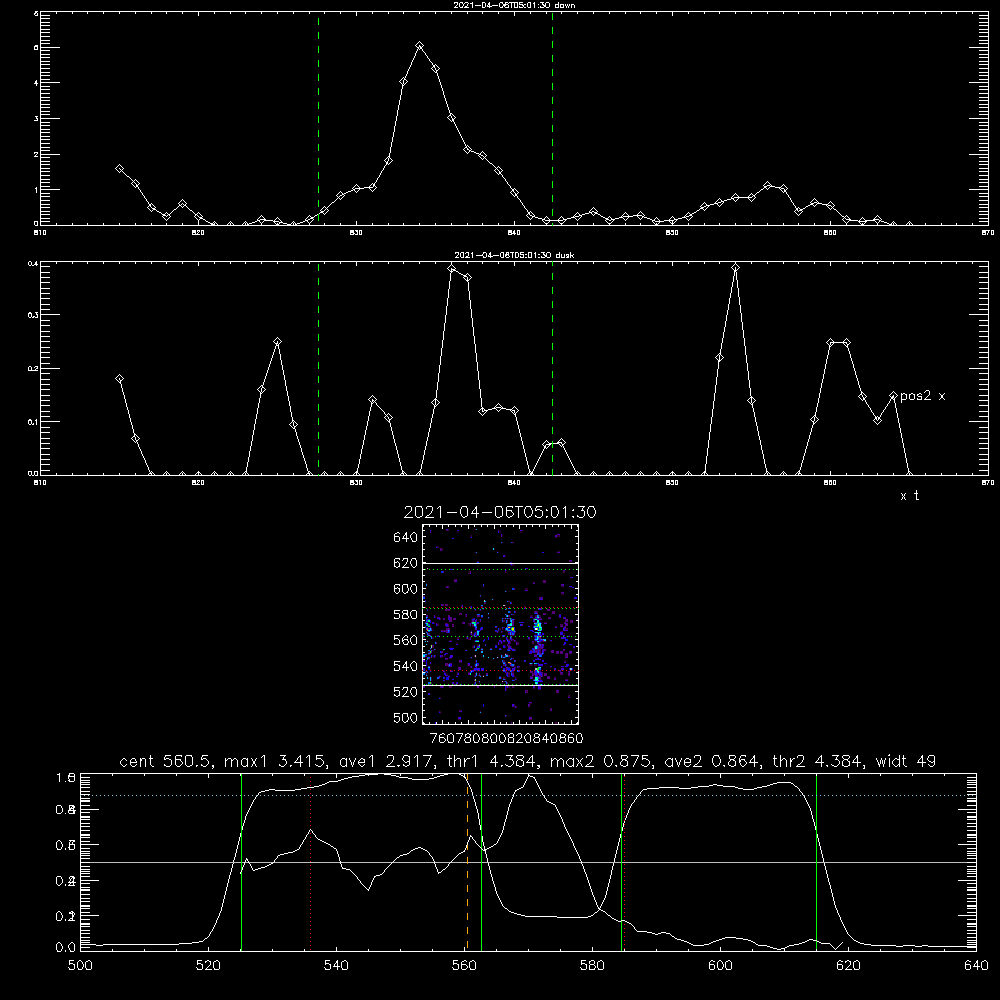Click the upper white horizontal line on the spectrogram
The width and height of the screenshot is (1000, 1000).
tap(501, 563)
